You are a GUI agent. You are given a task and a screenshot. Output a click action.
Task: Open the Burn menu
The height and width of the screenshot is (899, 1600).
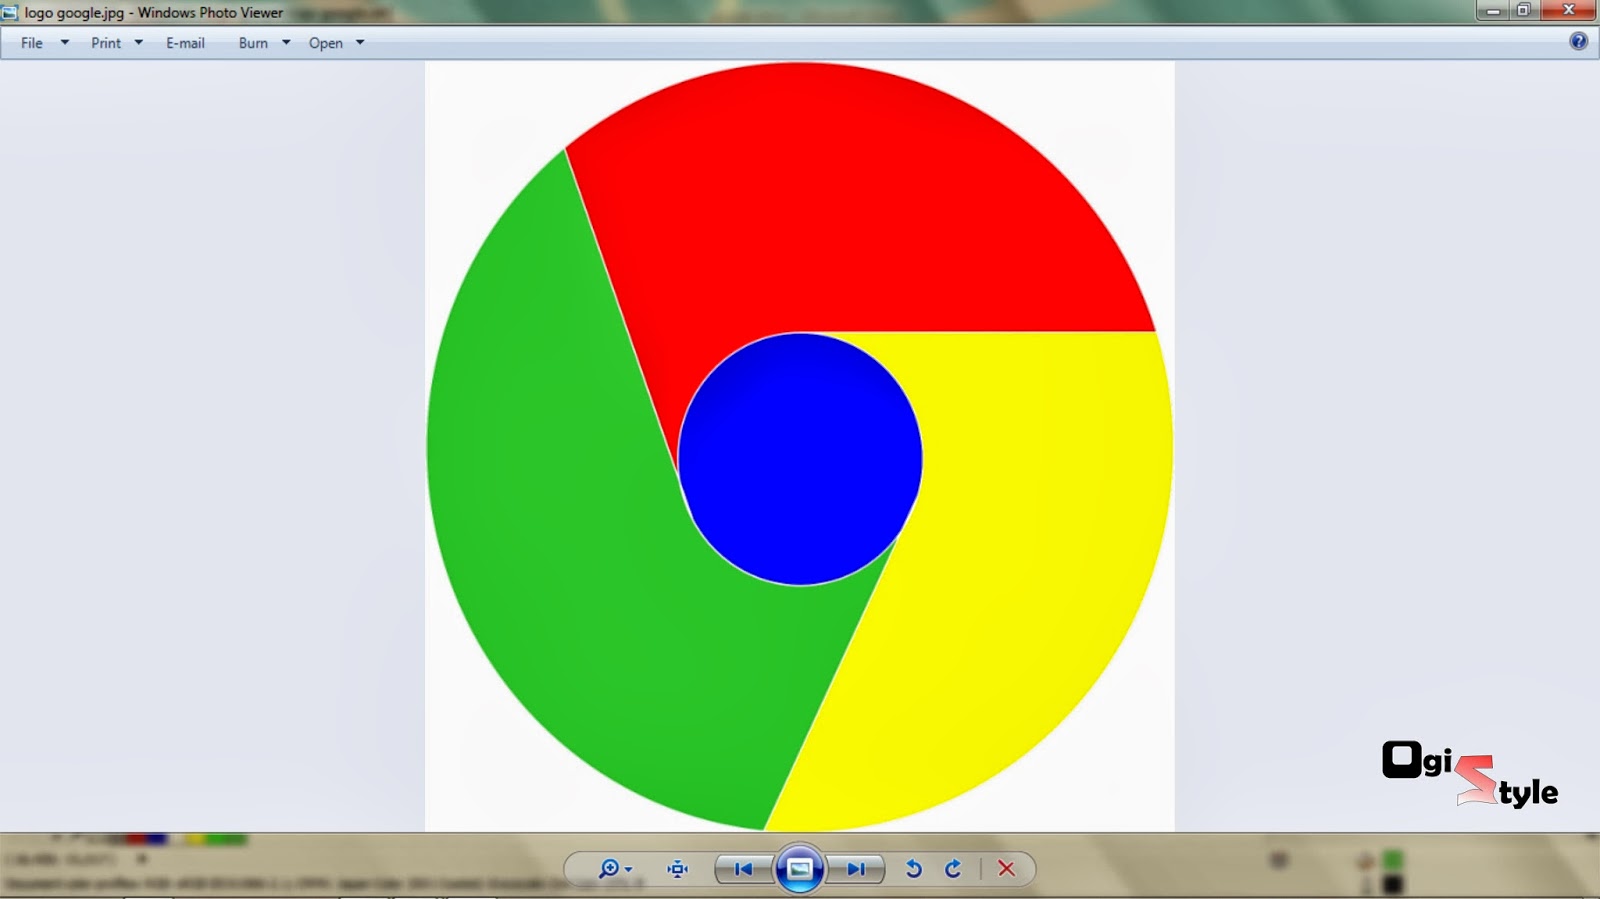(x=253, y=43)
